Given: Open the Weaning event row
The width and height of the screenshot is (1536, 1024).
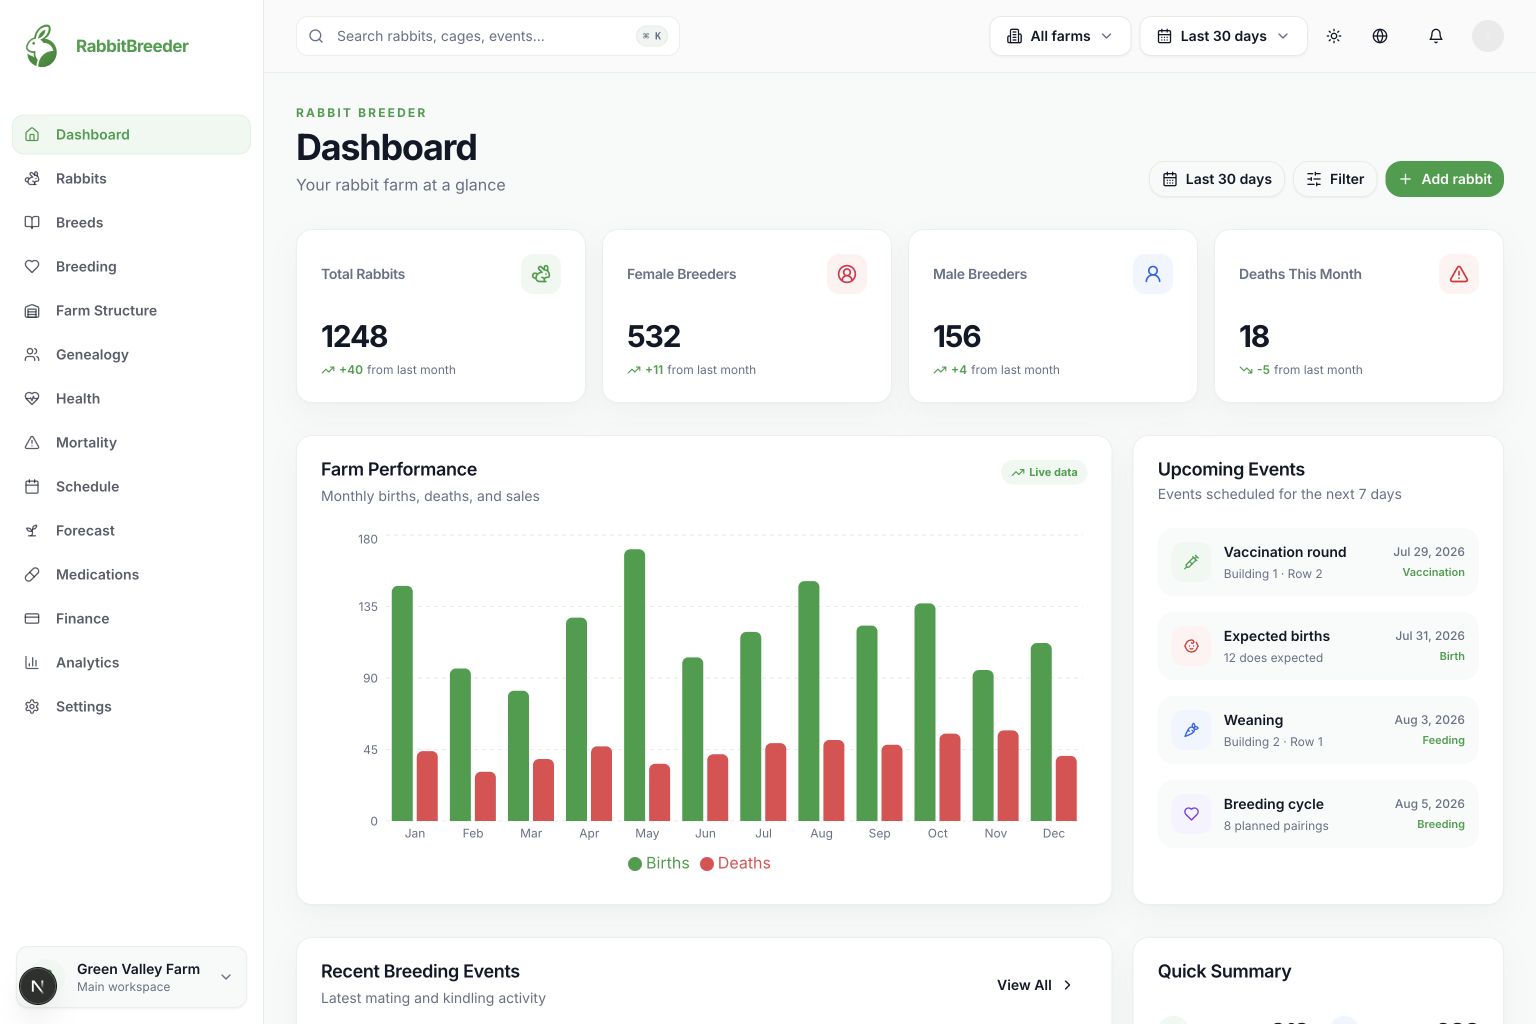Looking at the screenshot, I should (1318, 730).
